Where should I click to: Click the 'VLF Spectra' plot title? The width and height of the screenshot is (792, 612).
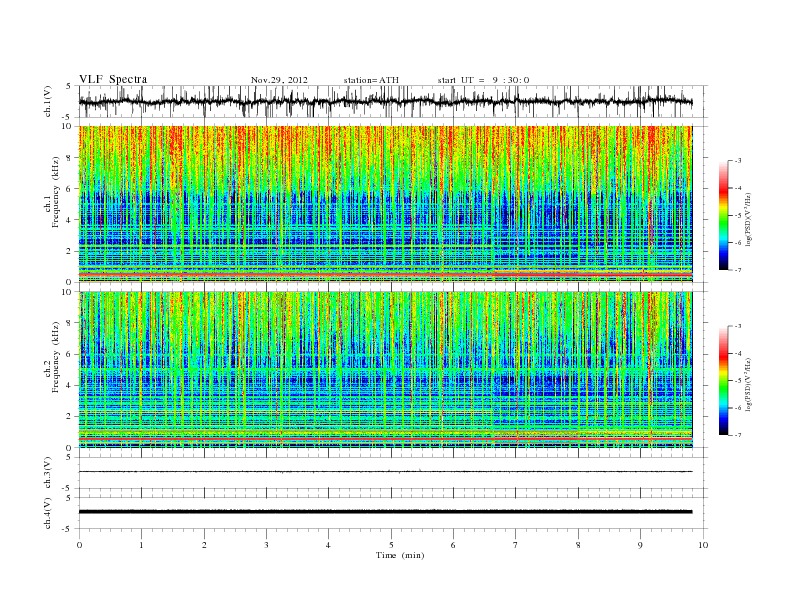coord(113,79)
